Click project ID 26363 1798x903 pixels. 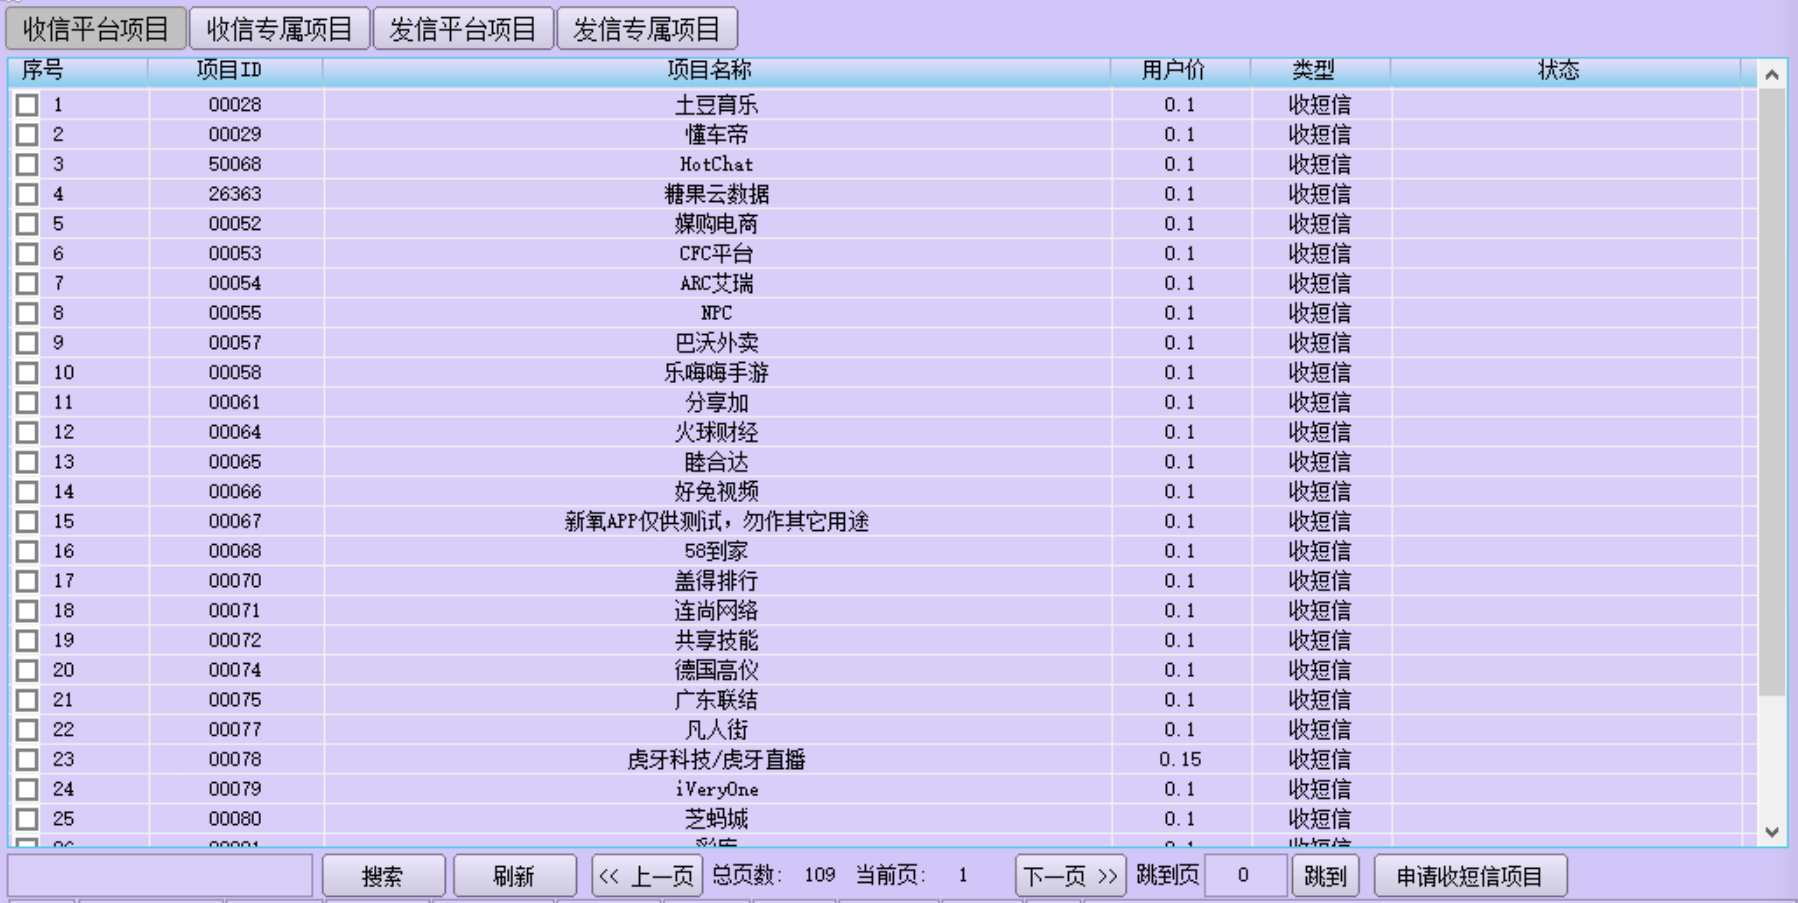click(235, 194)
